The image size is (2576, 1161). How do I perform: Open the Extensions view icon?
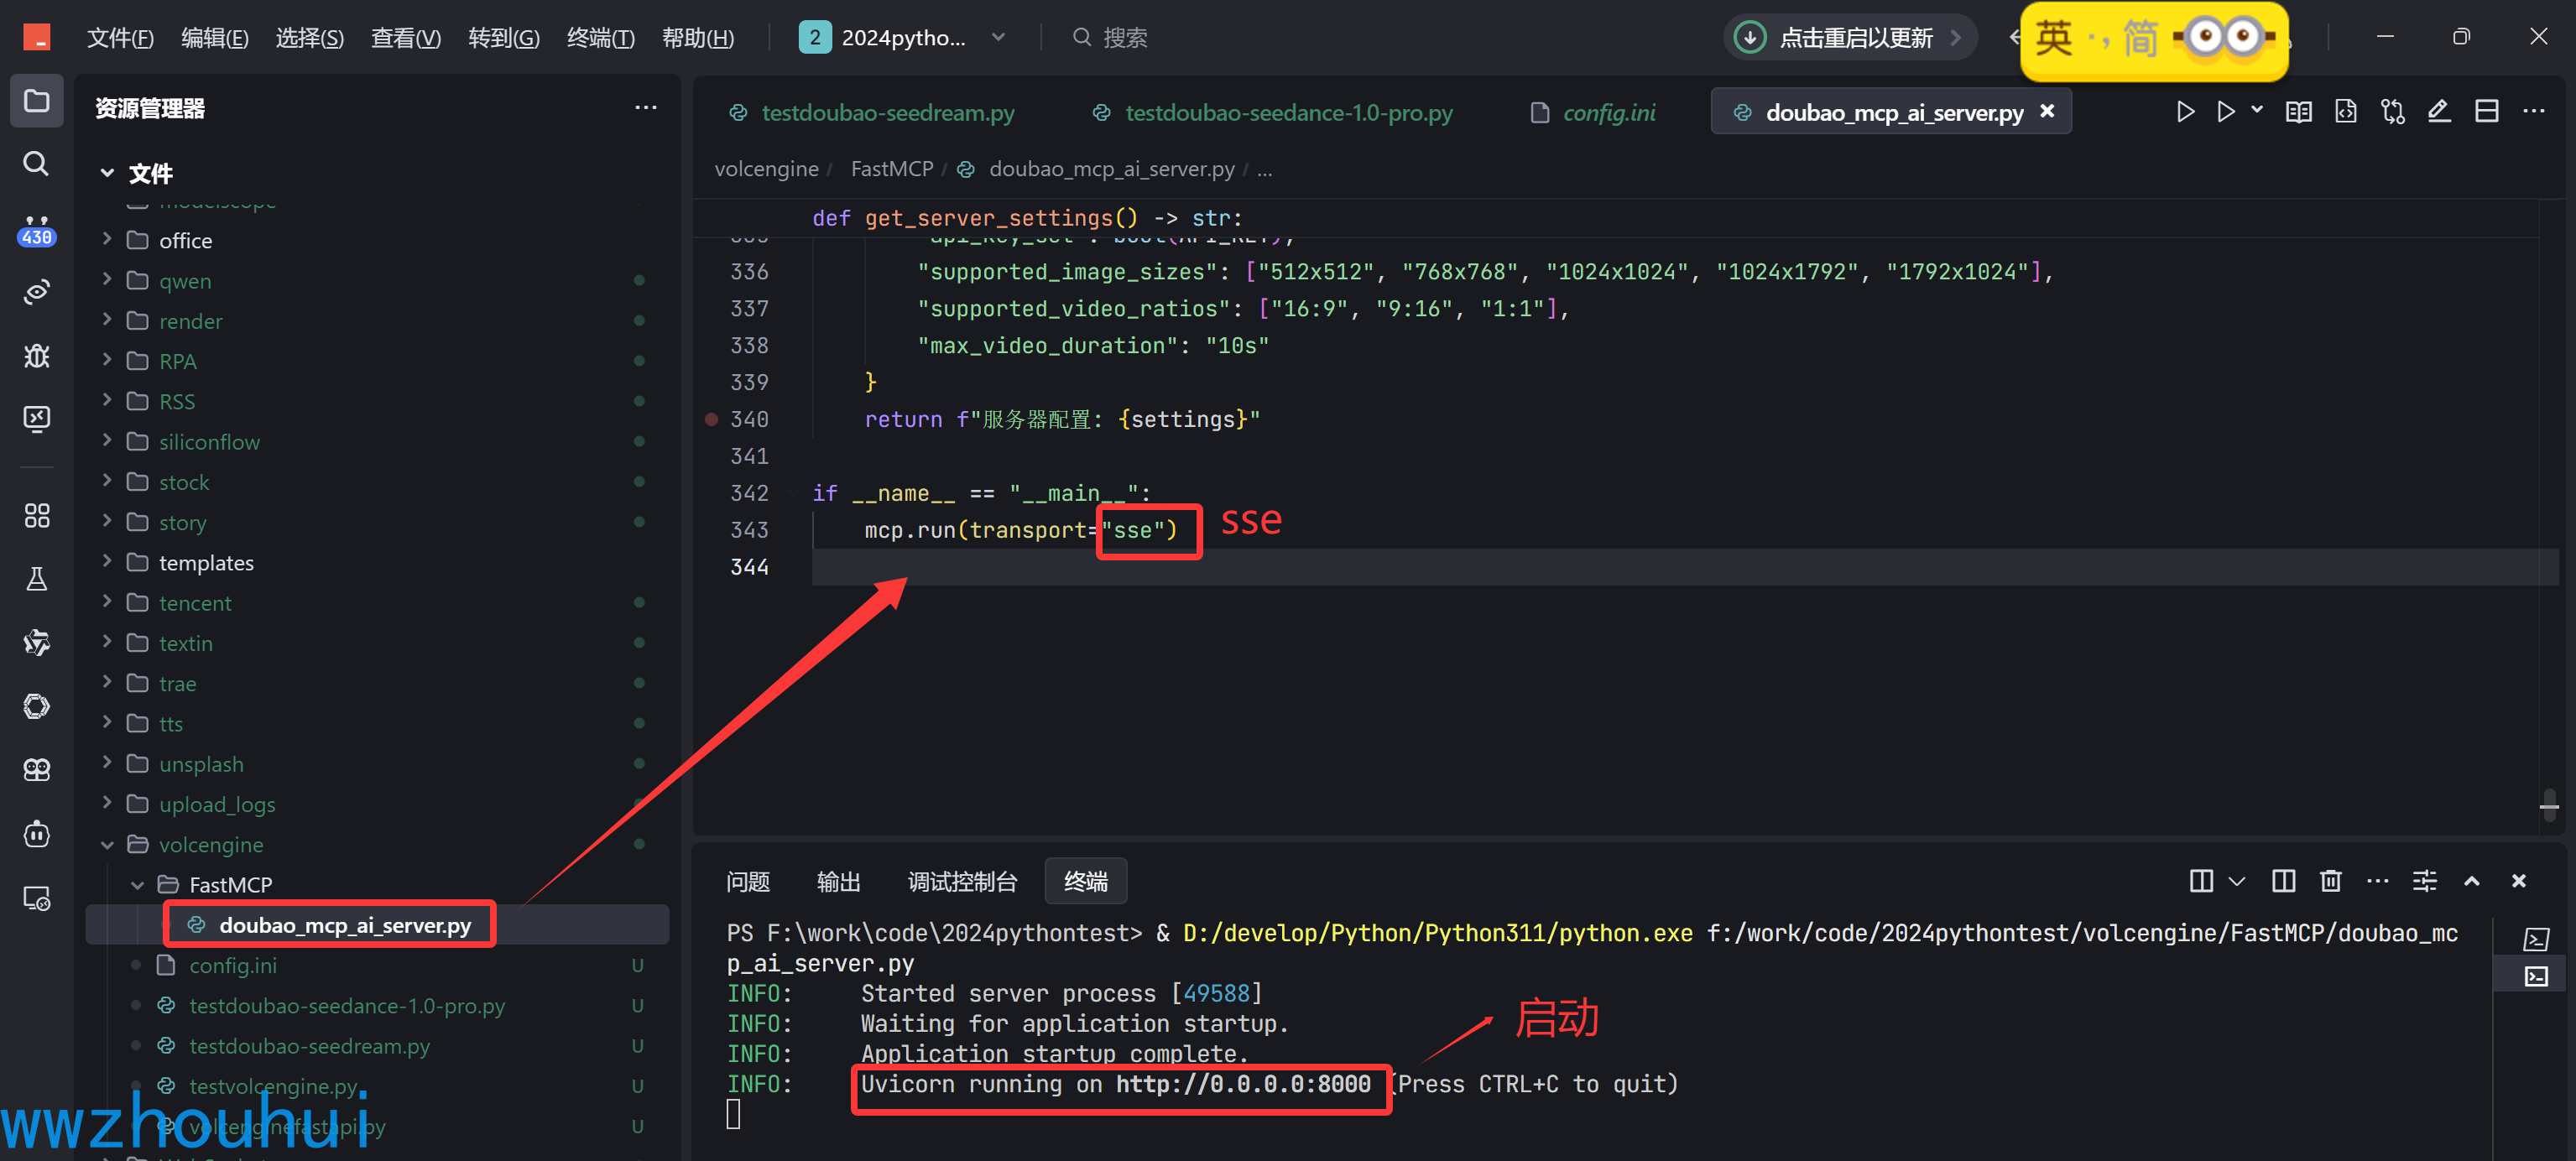(36, 516)
